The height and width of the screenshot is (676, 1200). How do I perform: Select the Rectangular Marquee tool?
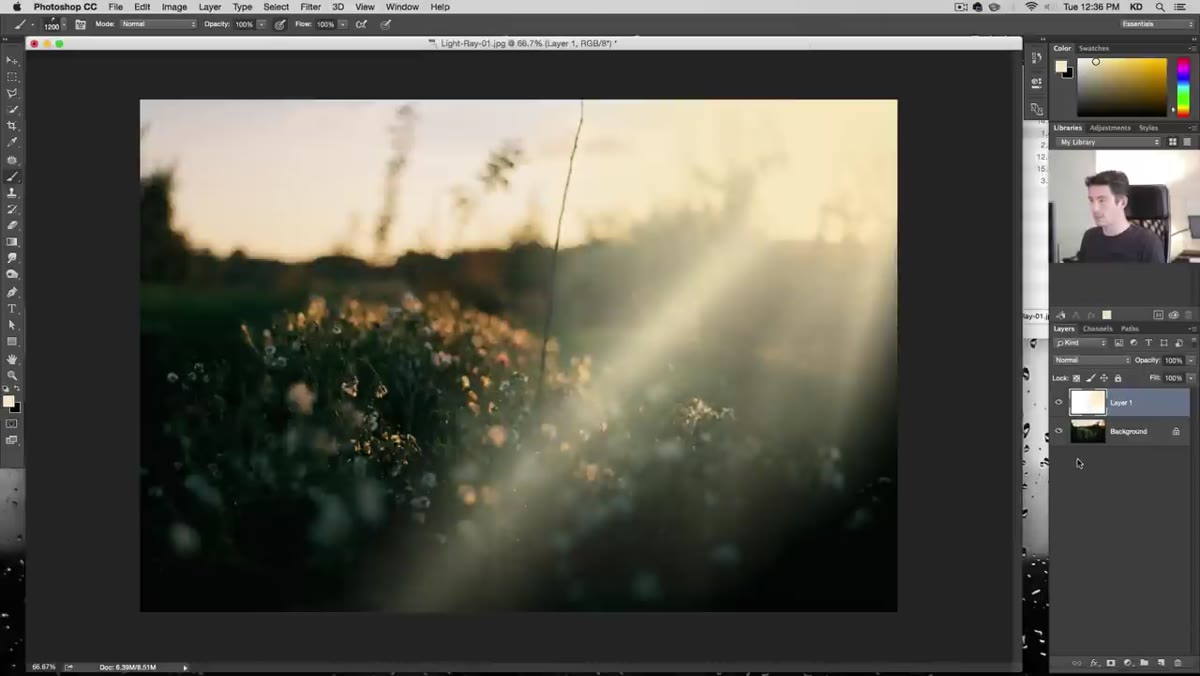pyautogui.click(x=12, y=77)
